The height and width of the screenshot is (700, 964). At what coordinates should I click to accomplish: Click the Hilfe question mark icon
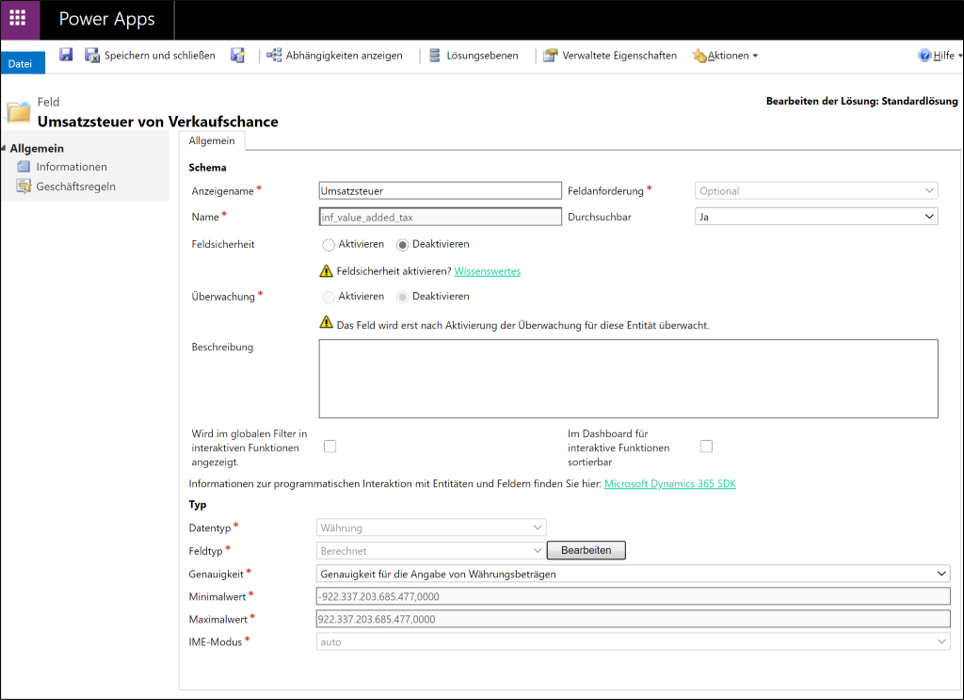point(925,55)
